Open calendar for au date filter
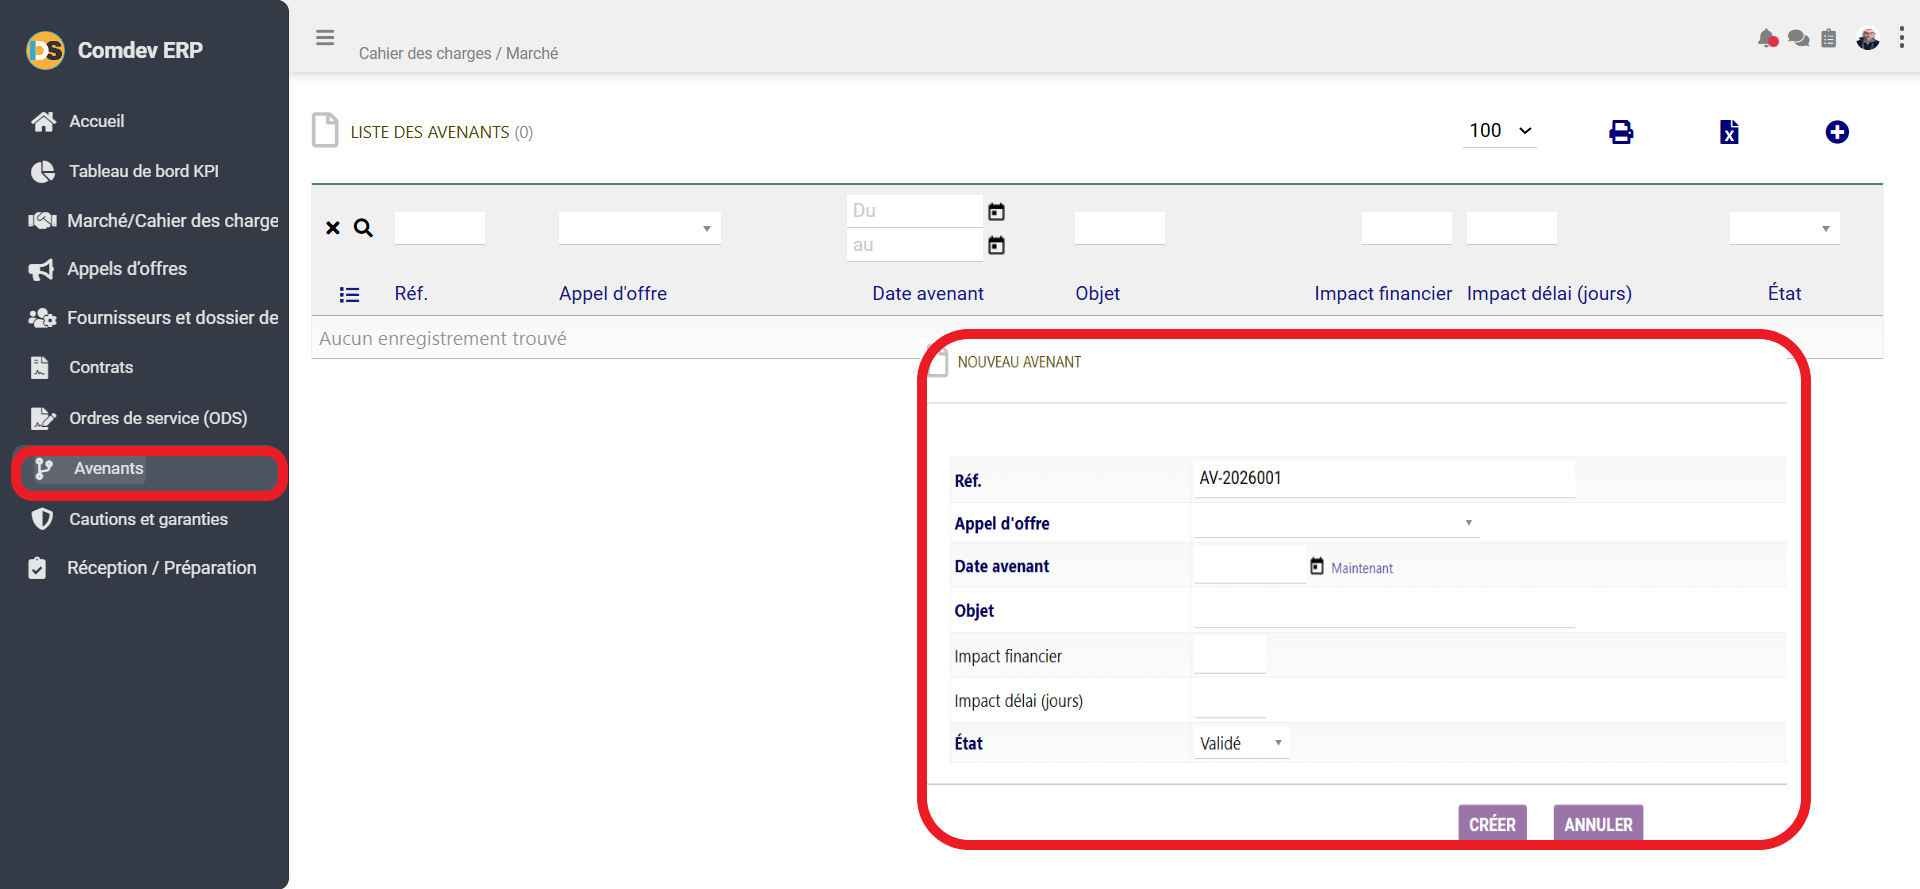1920x889 pixels. [996, 245]
